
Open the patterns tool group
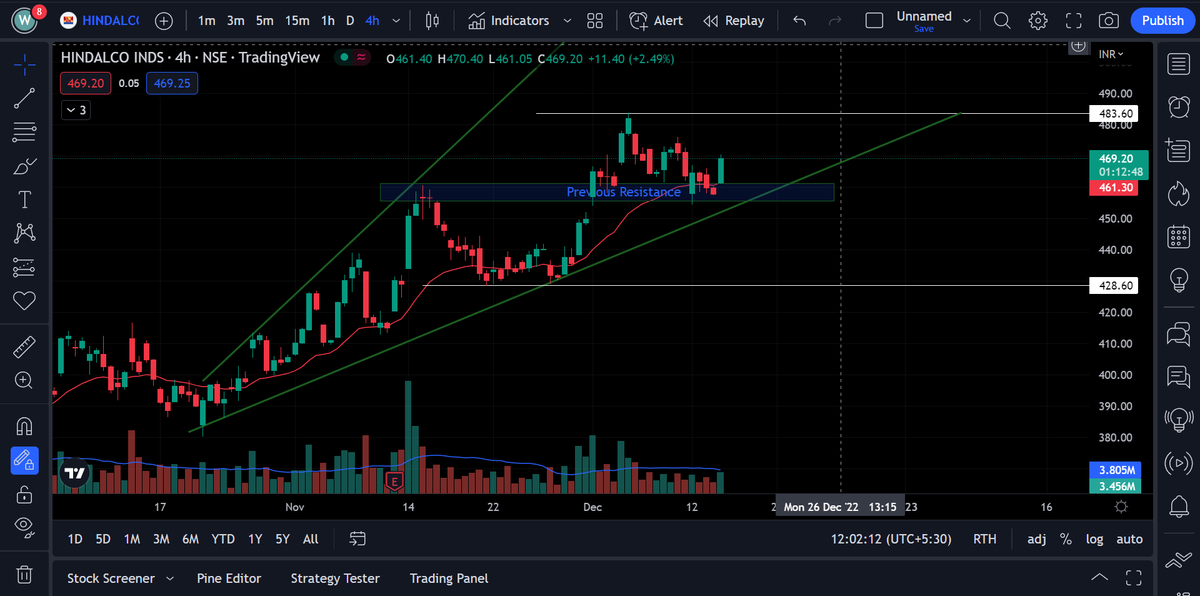(x=25, y=233)
